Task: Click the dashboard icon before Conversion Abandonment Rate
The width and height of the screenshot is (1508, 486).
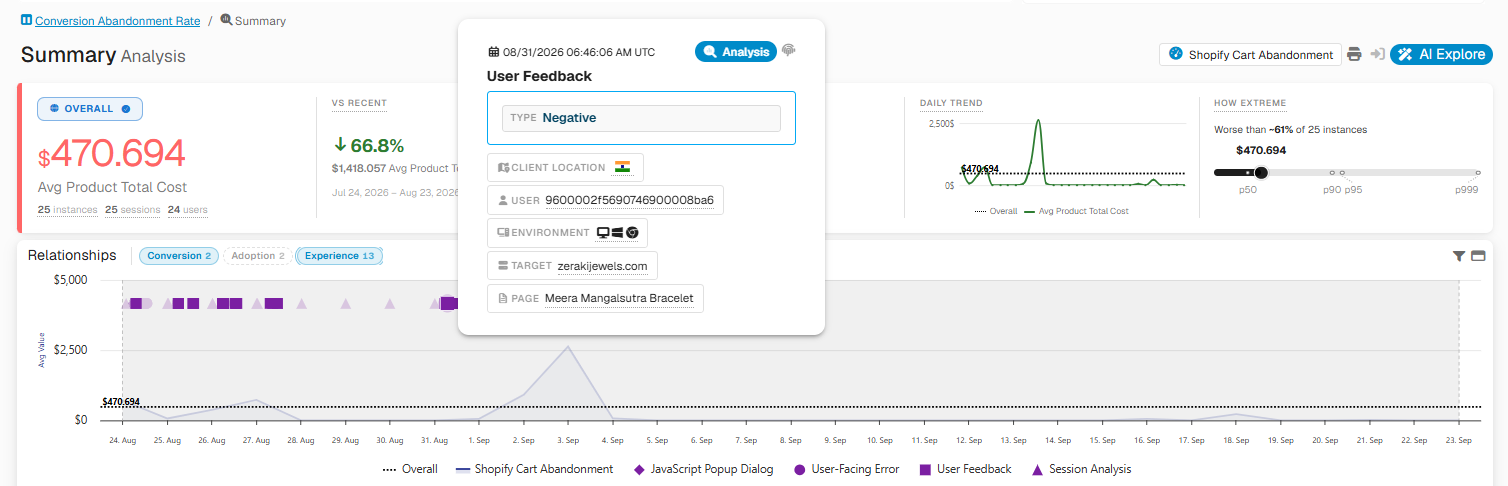Action: click(x=26, y=20)
